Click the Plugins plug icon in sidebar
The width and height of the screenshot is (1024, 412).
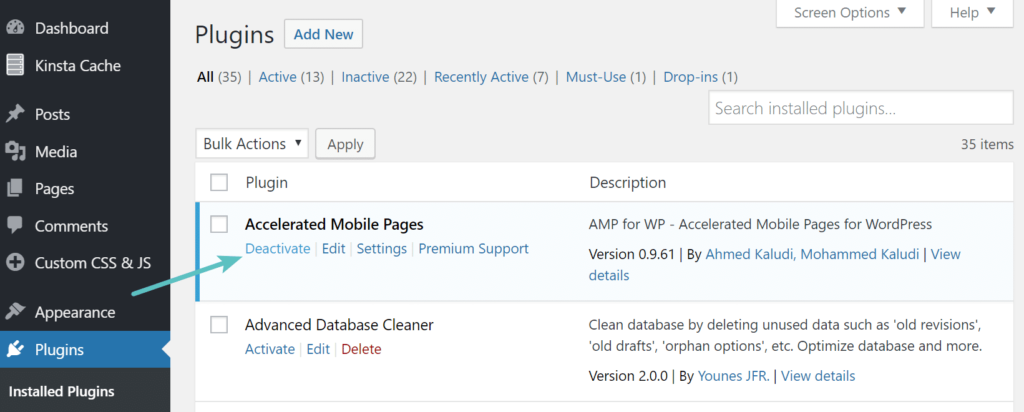click(x=15, y=350)
